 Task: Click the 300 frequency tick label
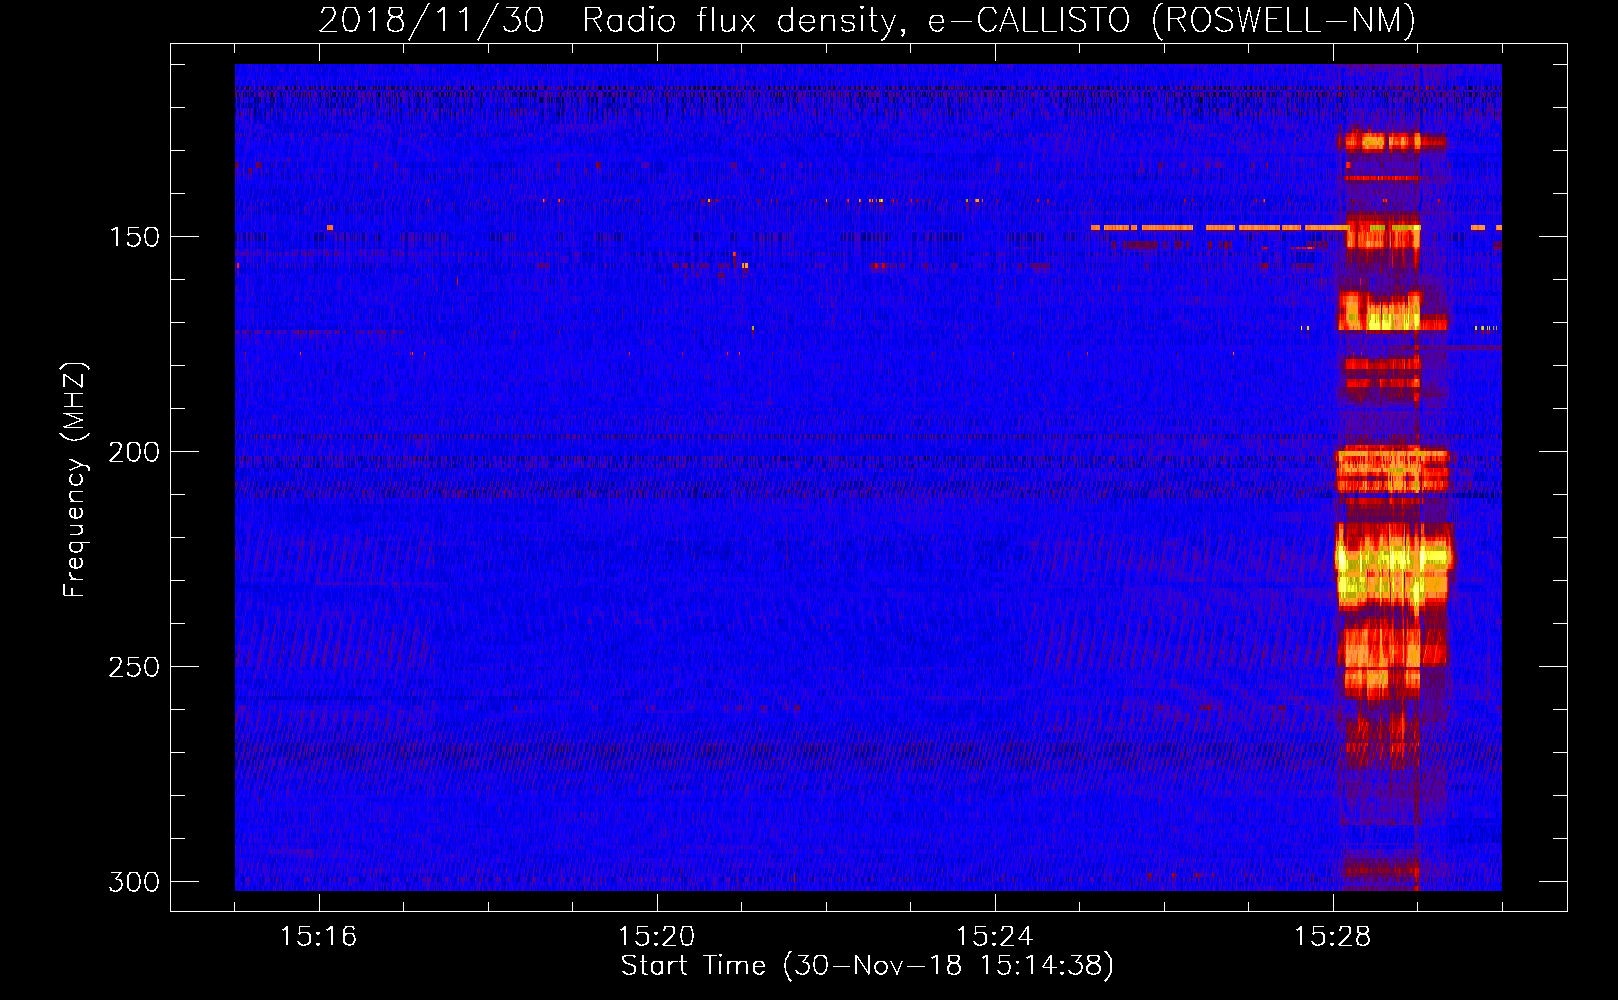pyautogui.click(x=134, y=882)
